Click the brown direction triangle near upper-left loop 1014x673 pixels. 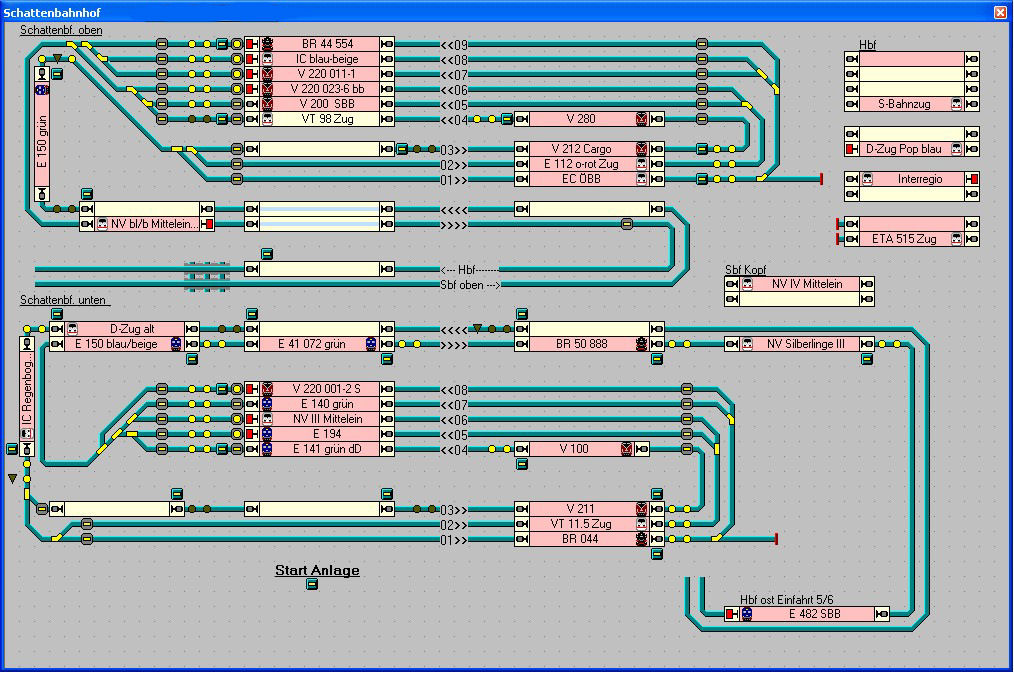click(57, 59)
